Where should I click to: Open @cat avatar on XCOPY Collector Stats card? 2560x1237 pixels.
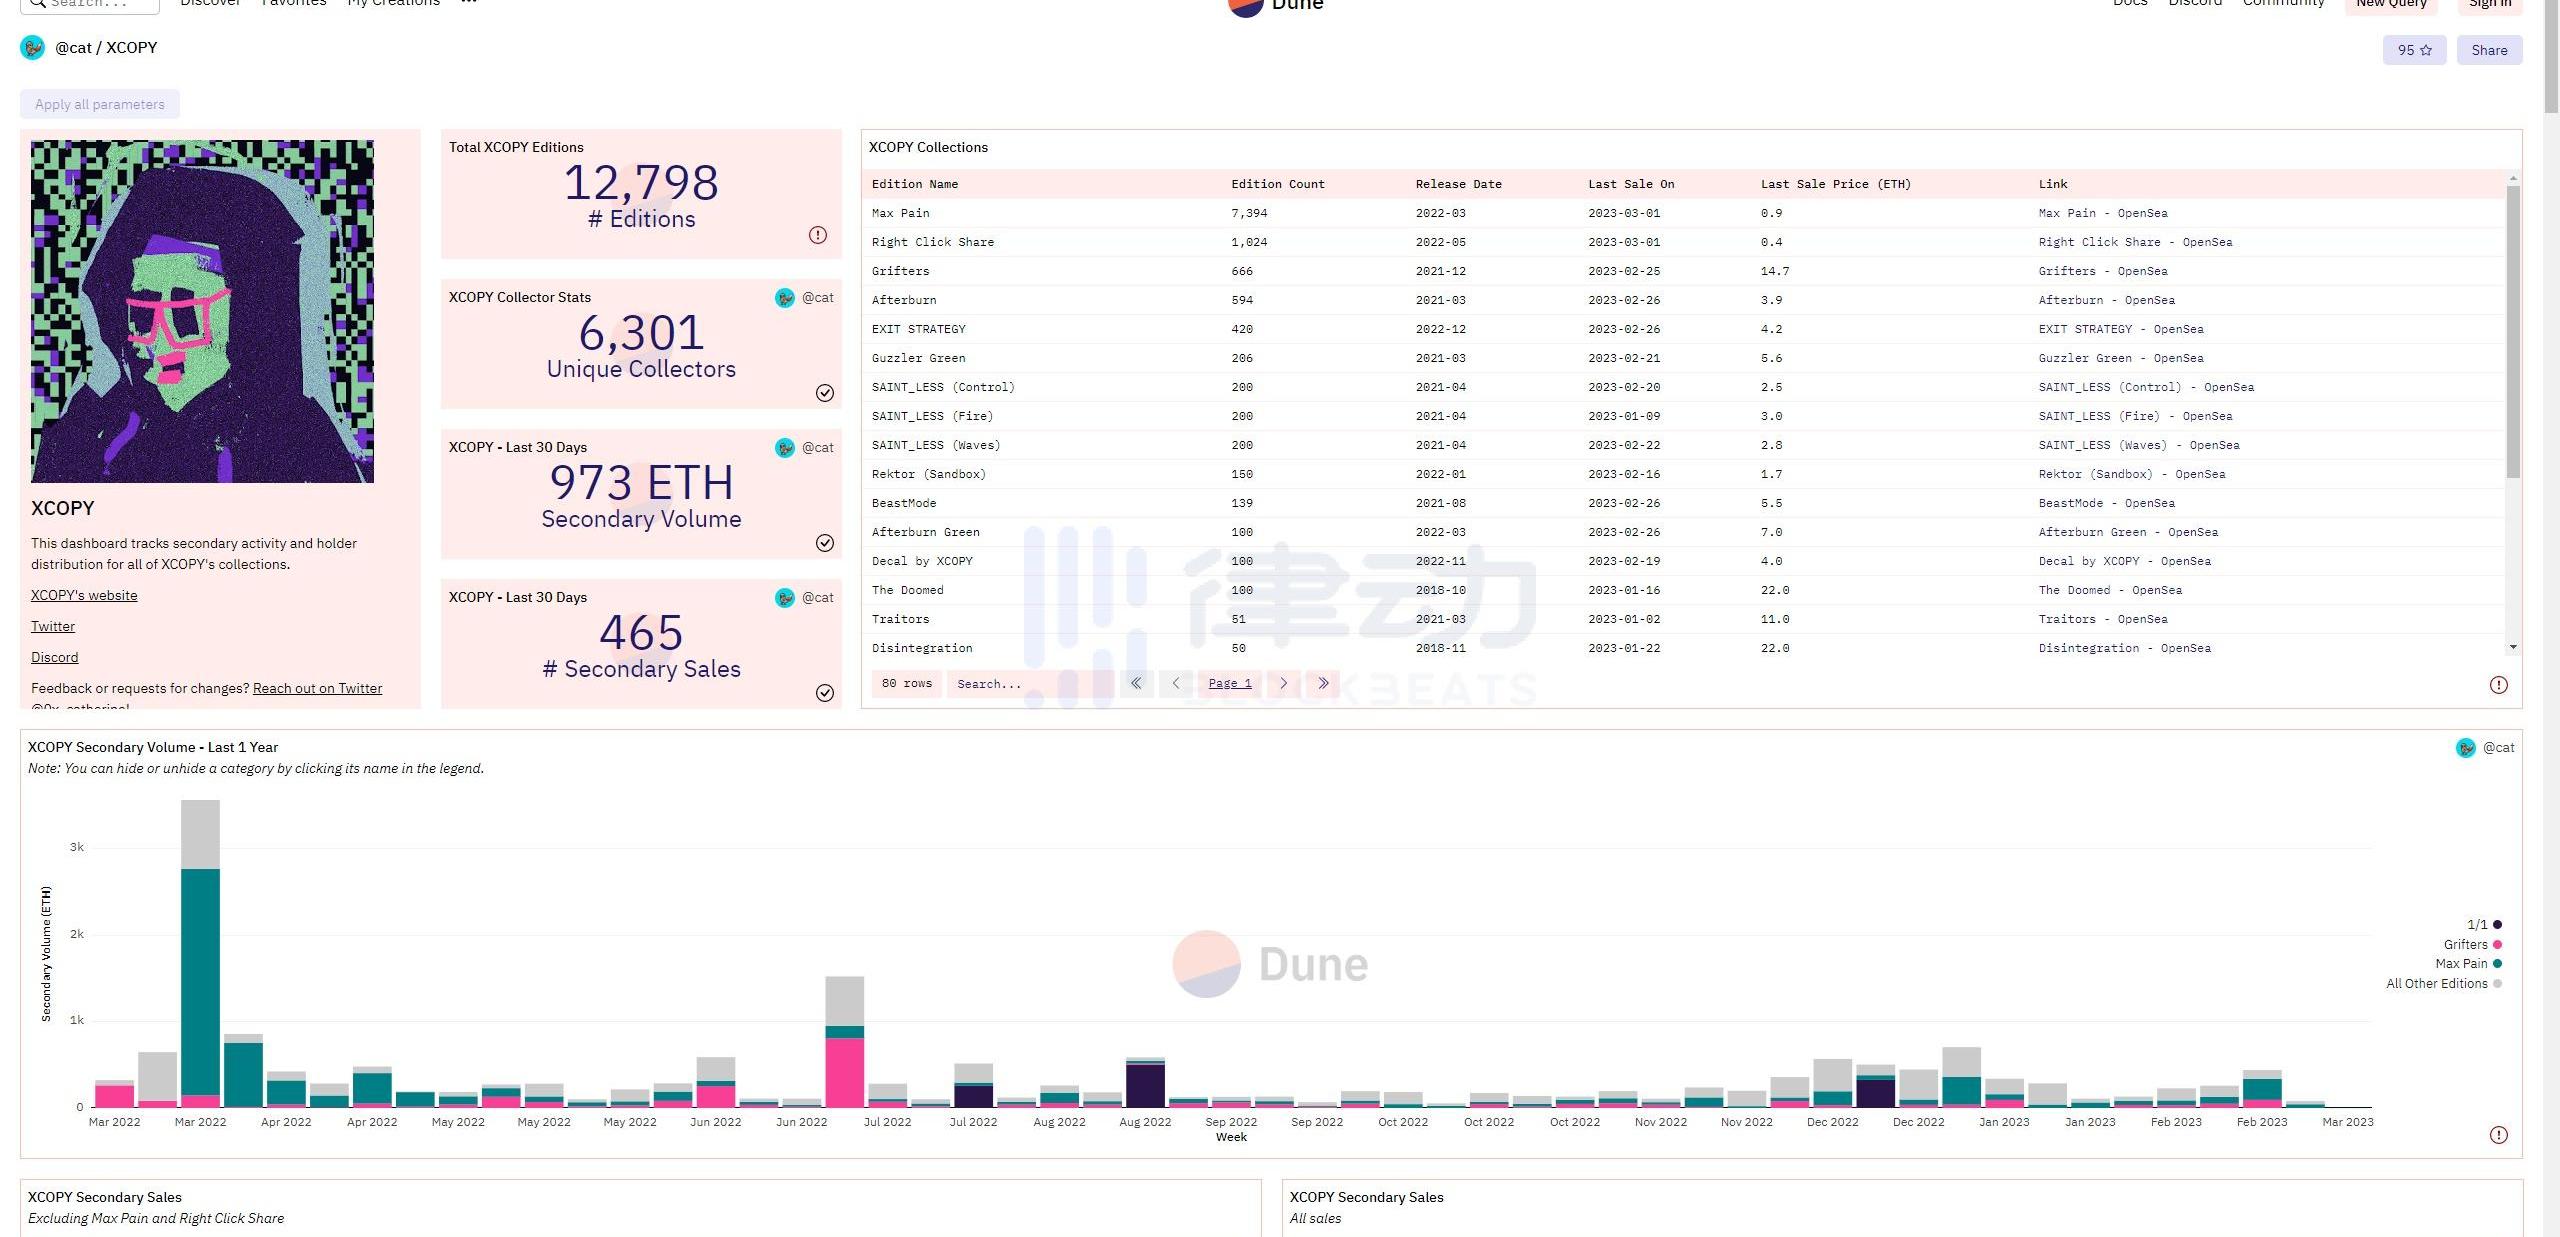[x=785, y=298]
